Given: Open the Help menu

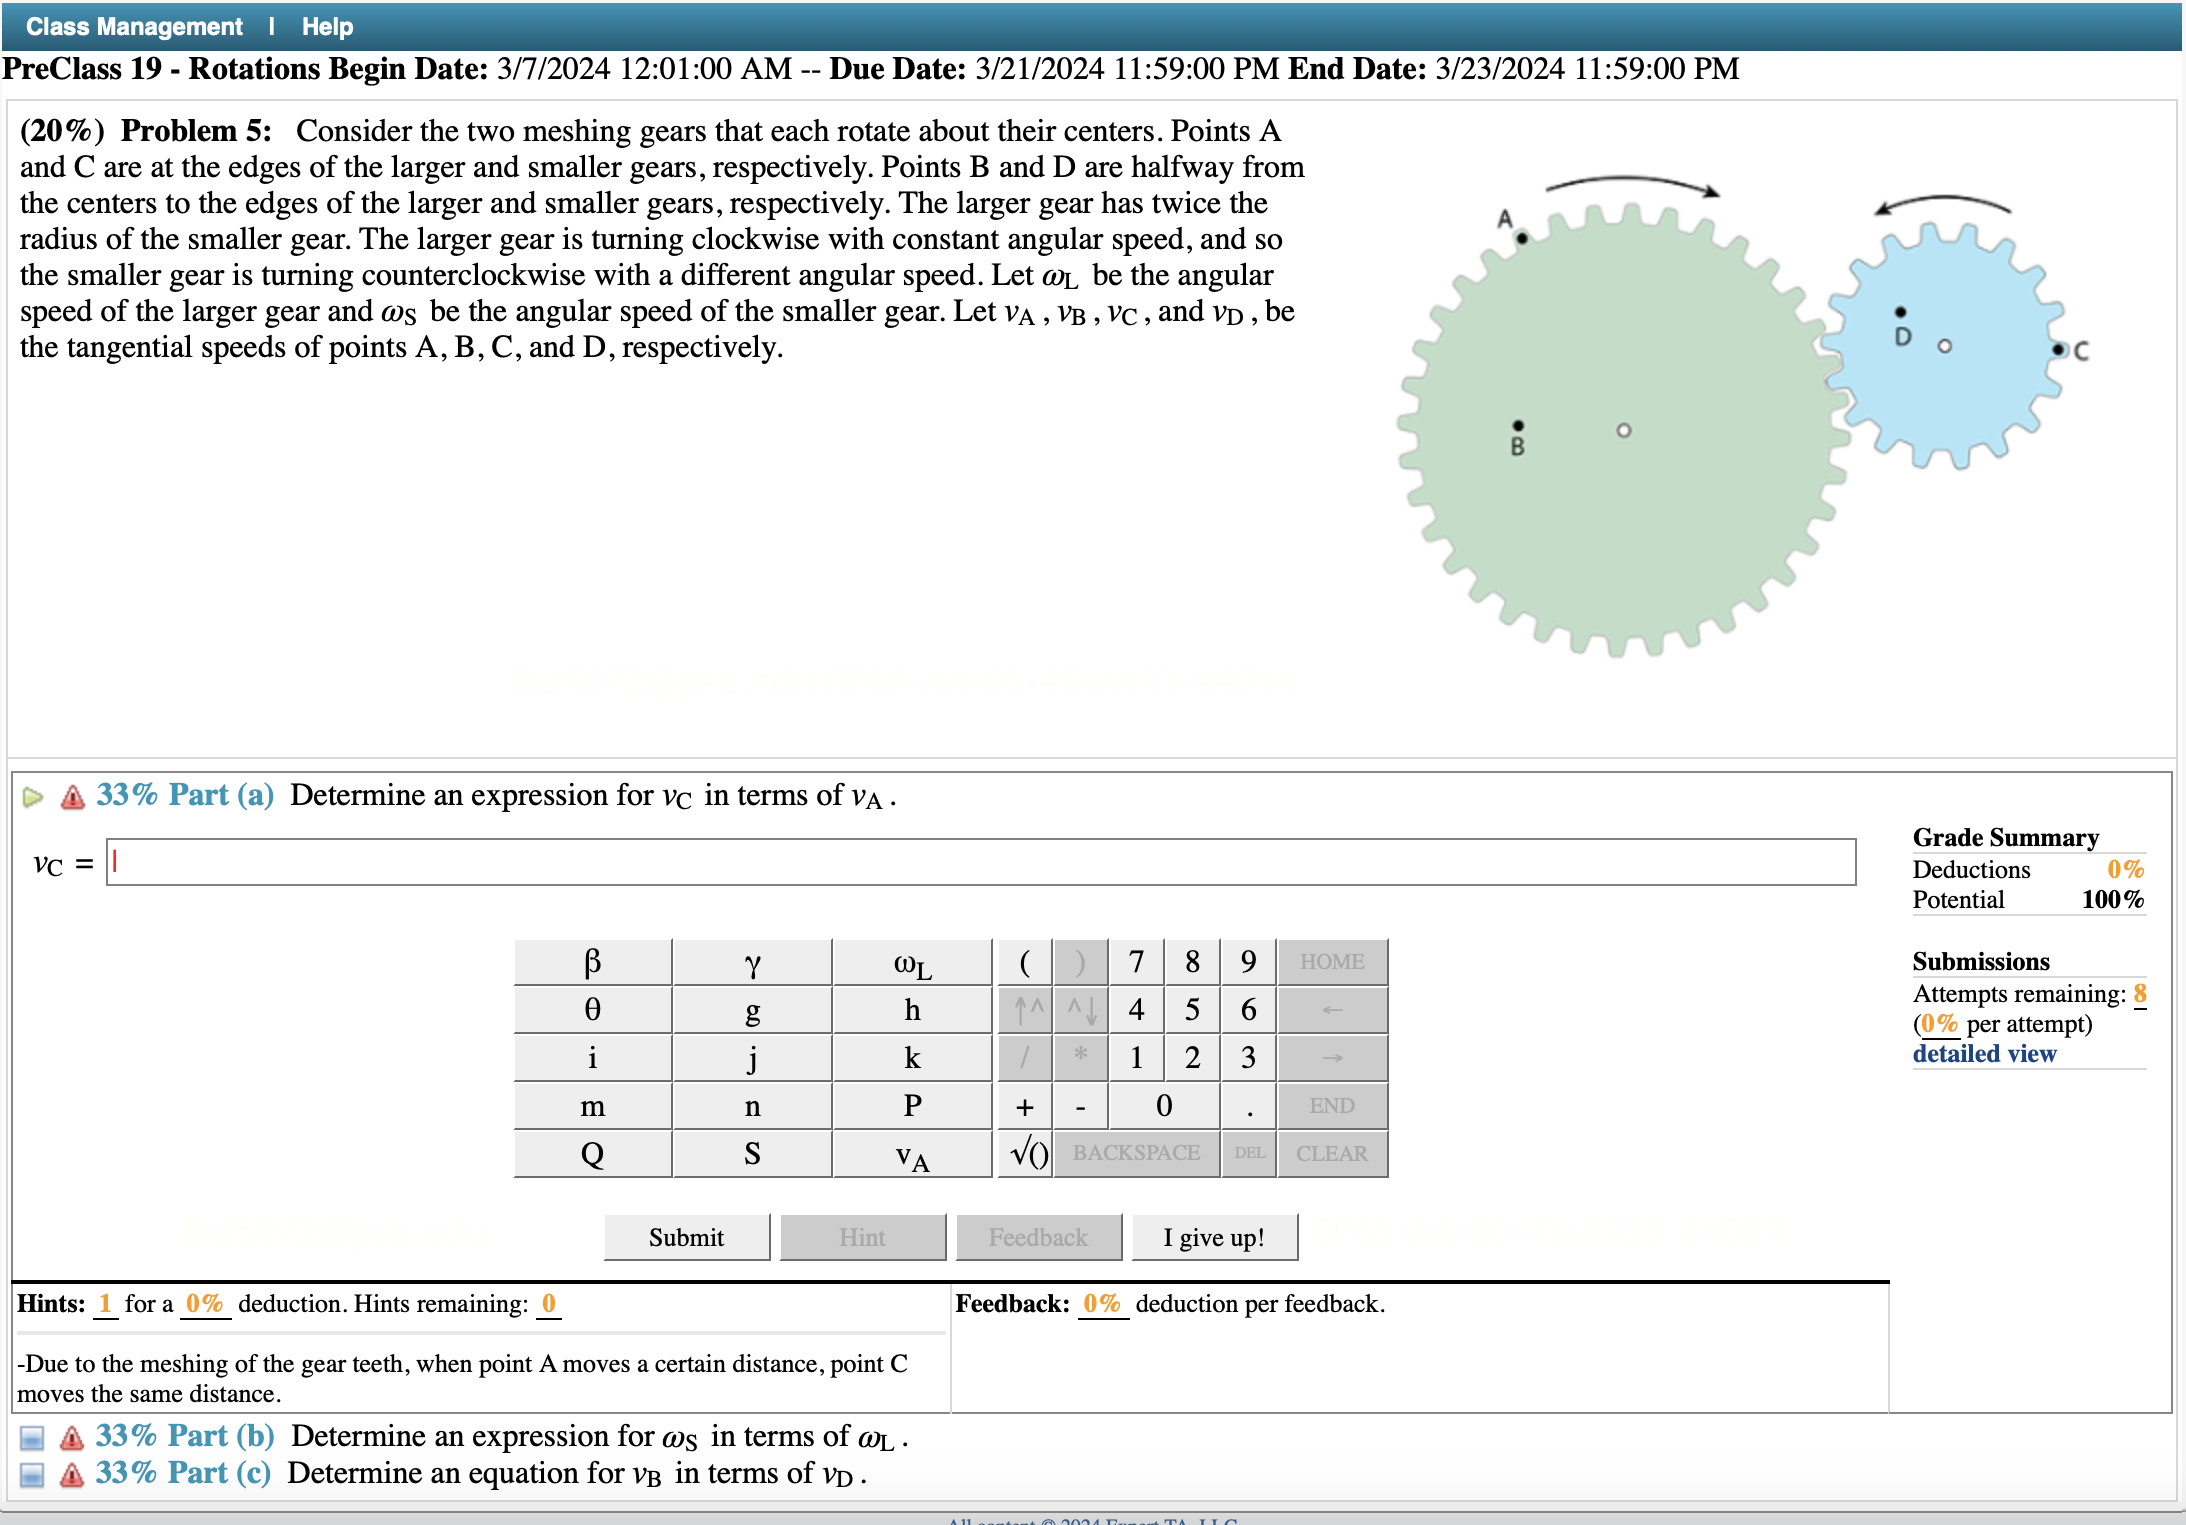Looking at the screenshot, I should [x=327, y=26].
